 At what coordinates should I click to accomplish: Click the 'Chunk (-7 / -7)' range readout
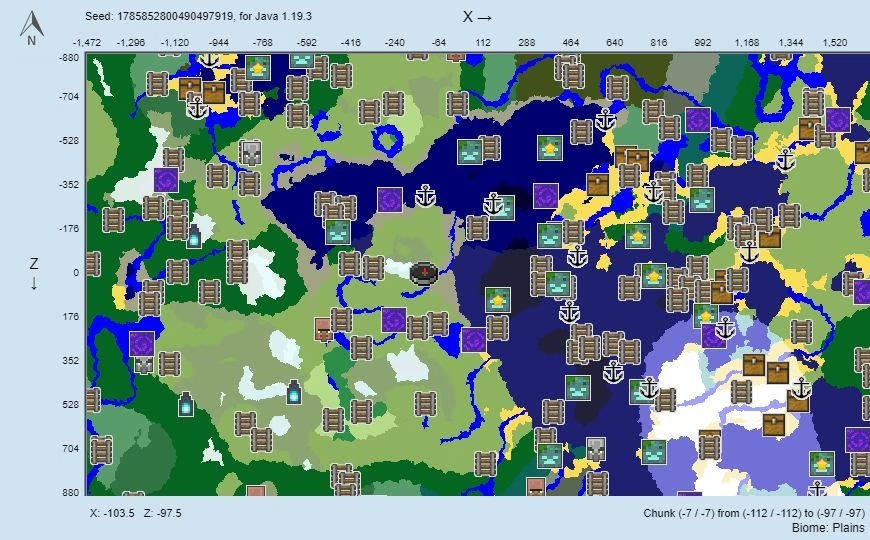click(753, 513)
